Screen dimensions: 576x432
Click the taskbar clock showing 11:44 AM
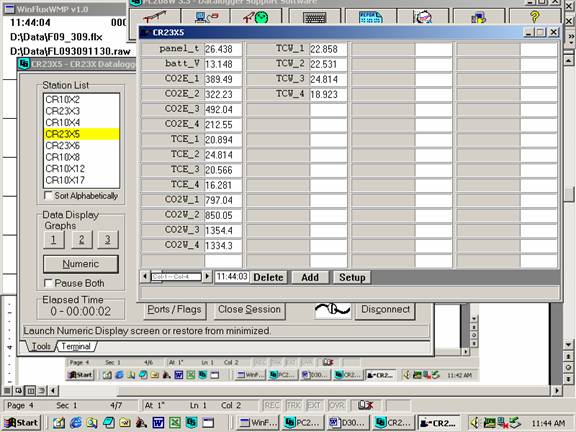pyautogui.click(x=548, y=423)
